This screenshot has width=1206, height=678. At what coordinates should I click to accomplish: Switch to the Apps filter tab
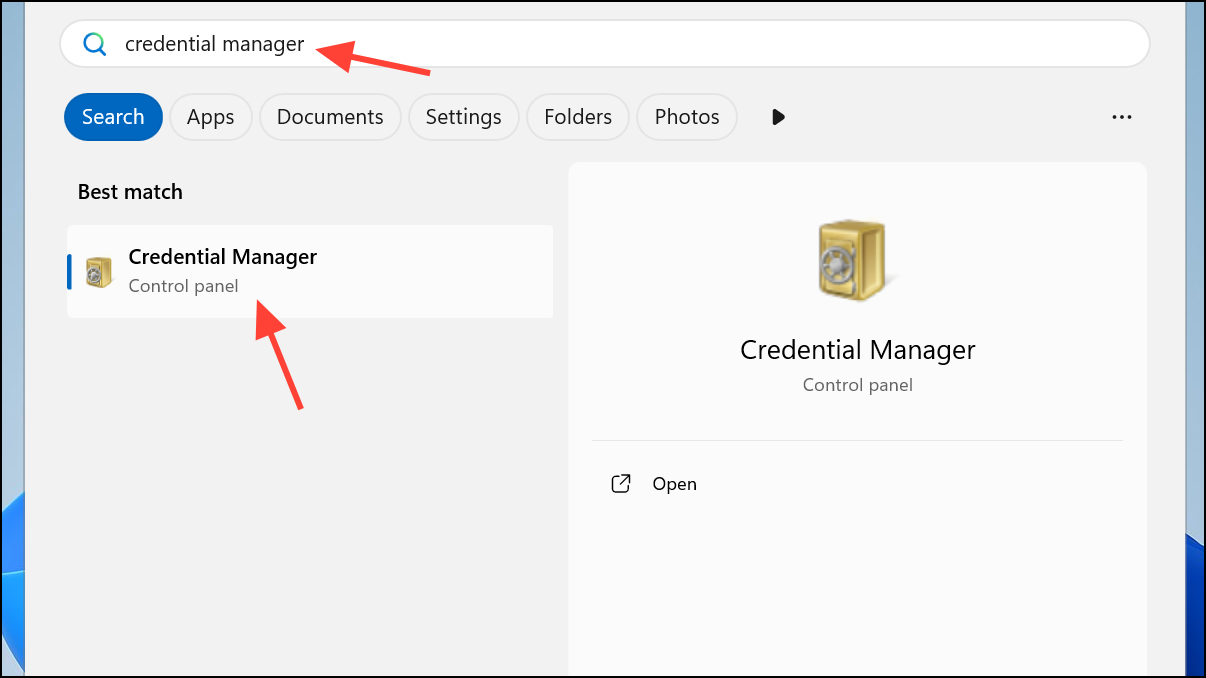[210, 117]
